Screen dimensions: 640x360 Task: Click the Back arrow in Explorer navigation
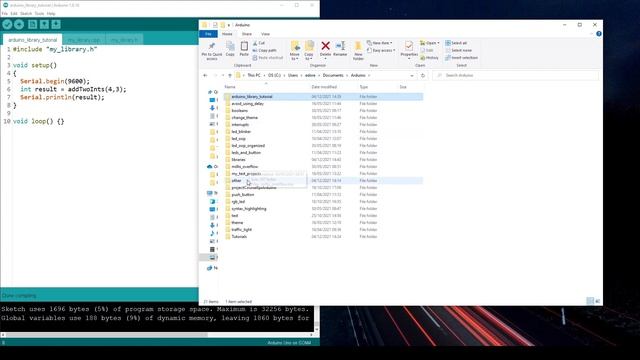click(x=205, y=76)
